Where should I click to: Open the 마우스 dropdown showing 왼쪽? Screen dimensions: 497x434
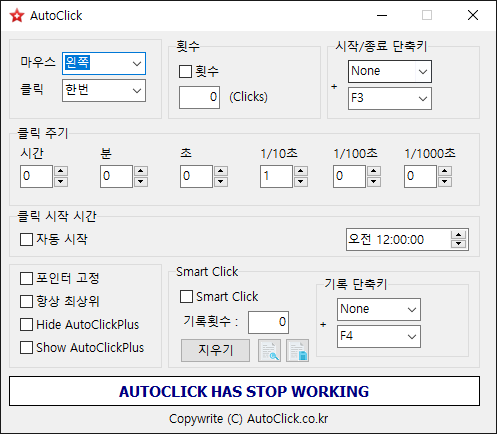coord(104,63)
